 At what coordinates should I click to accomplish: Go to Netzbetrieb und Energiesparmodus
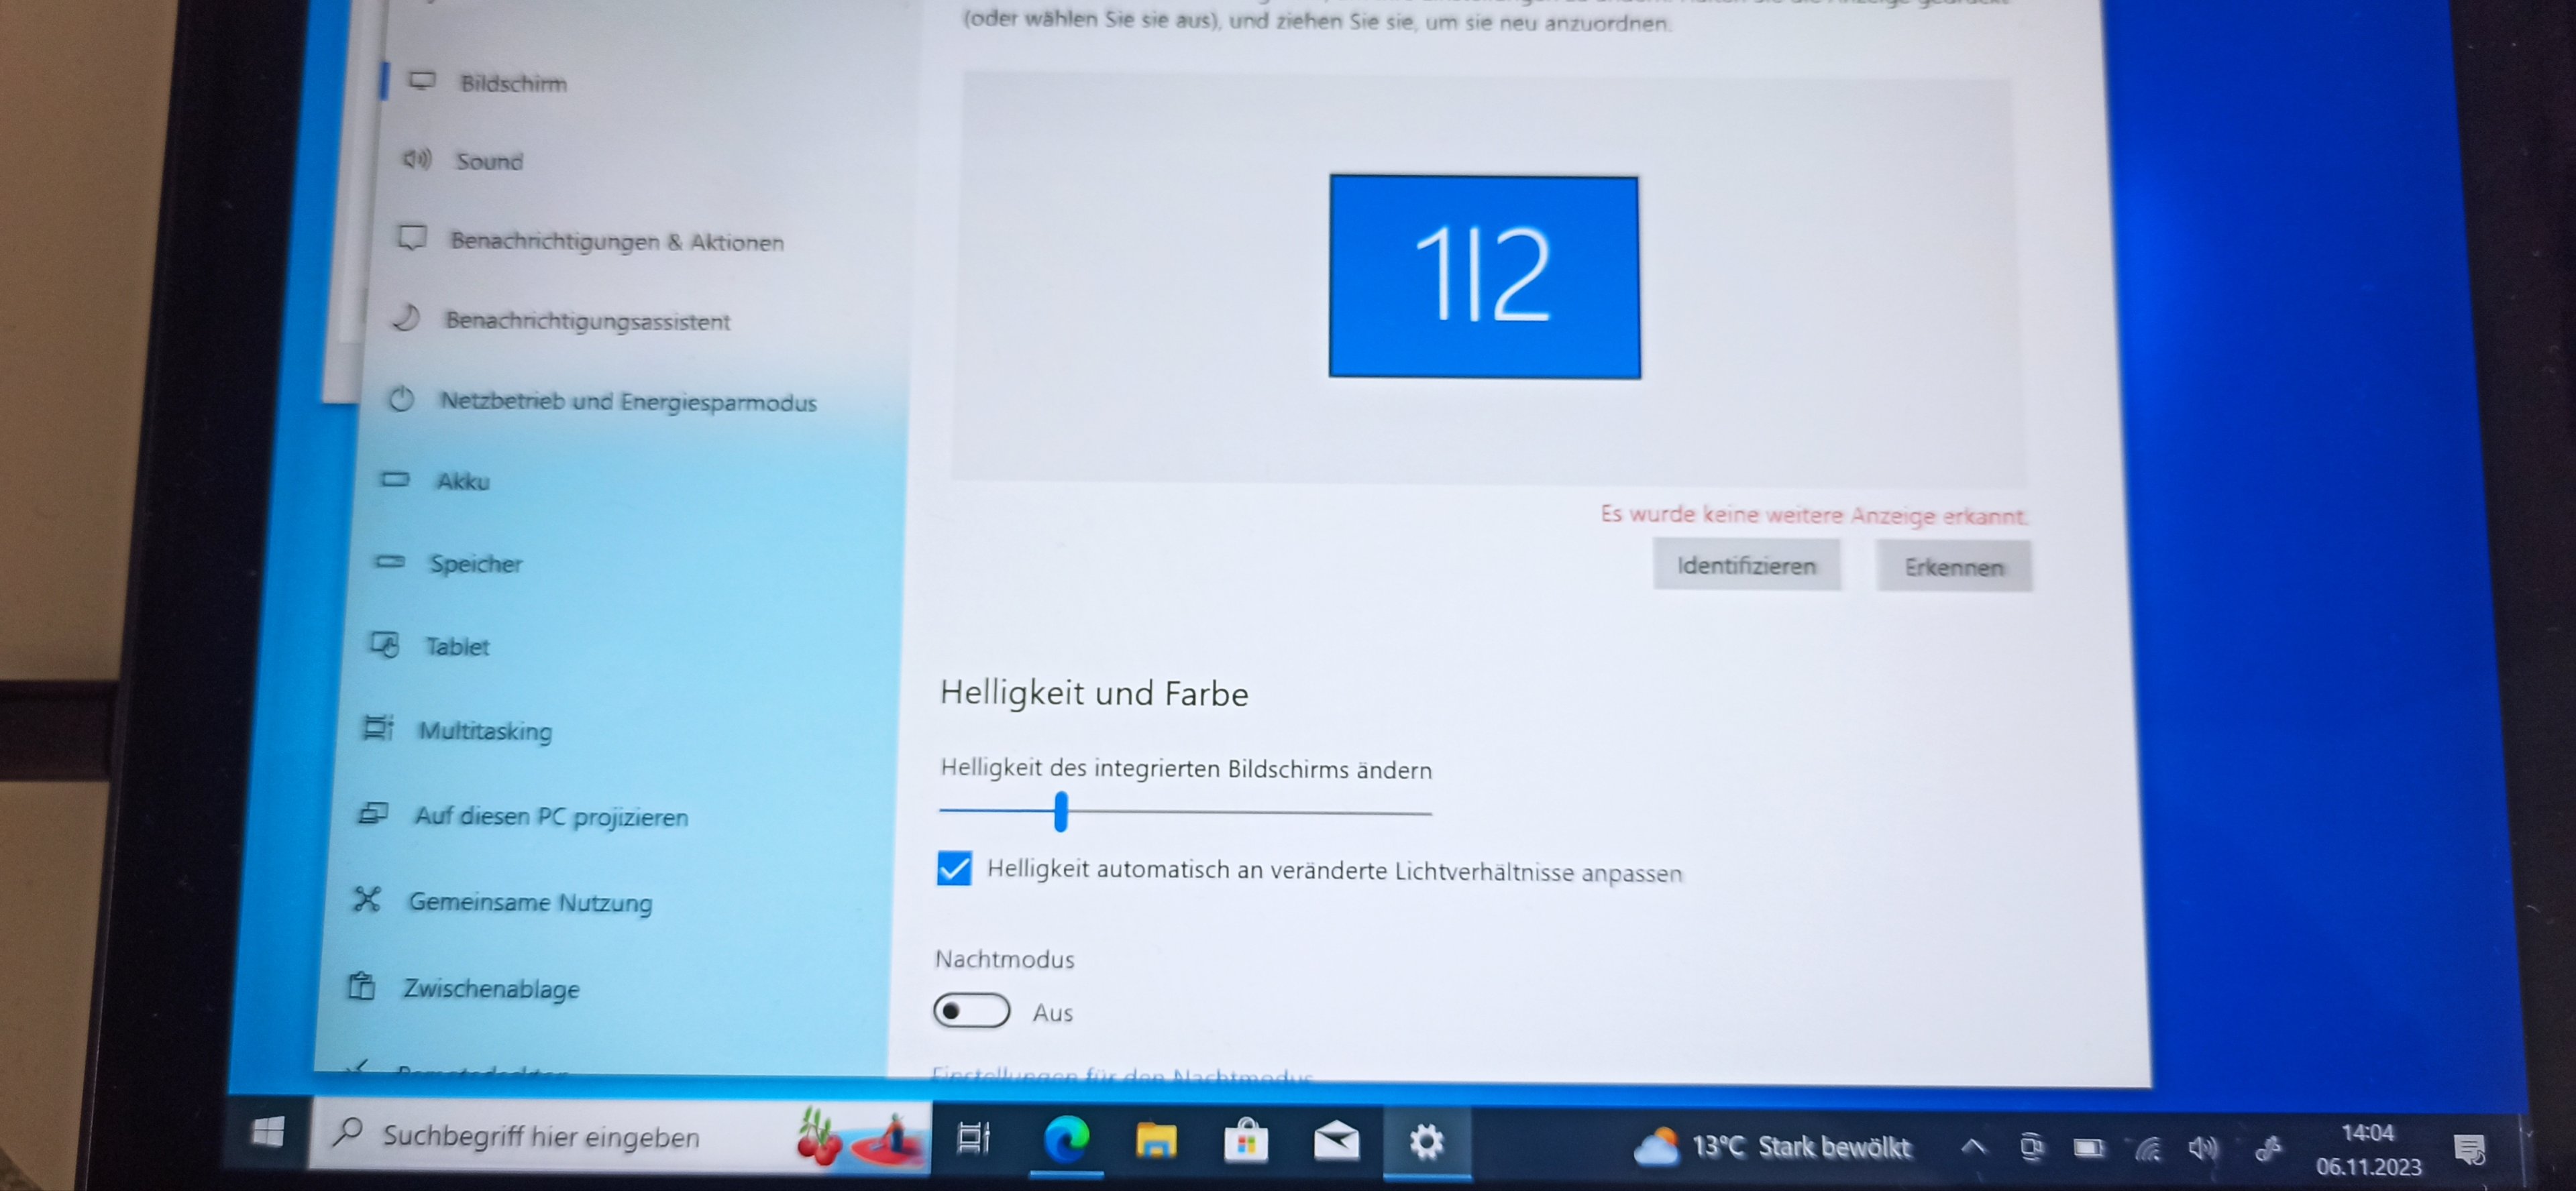(x=628, y=402)
